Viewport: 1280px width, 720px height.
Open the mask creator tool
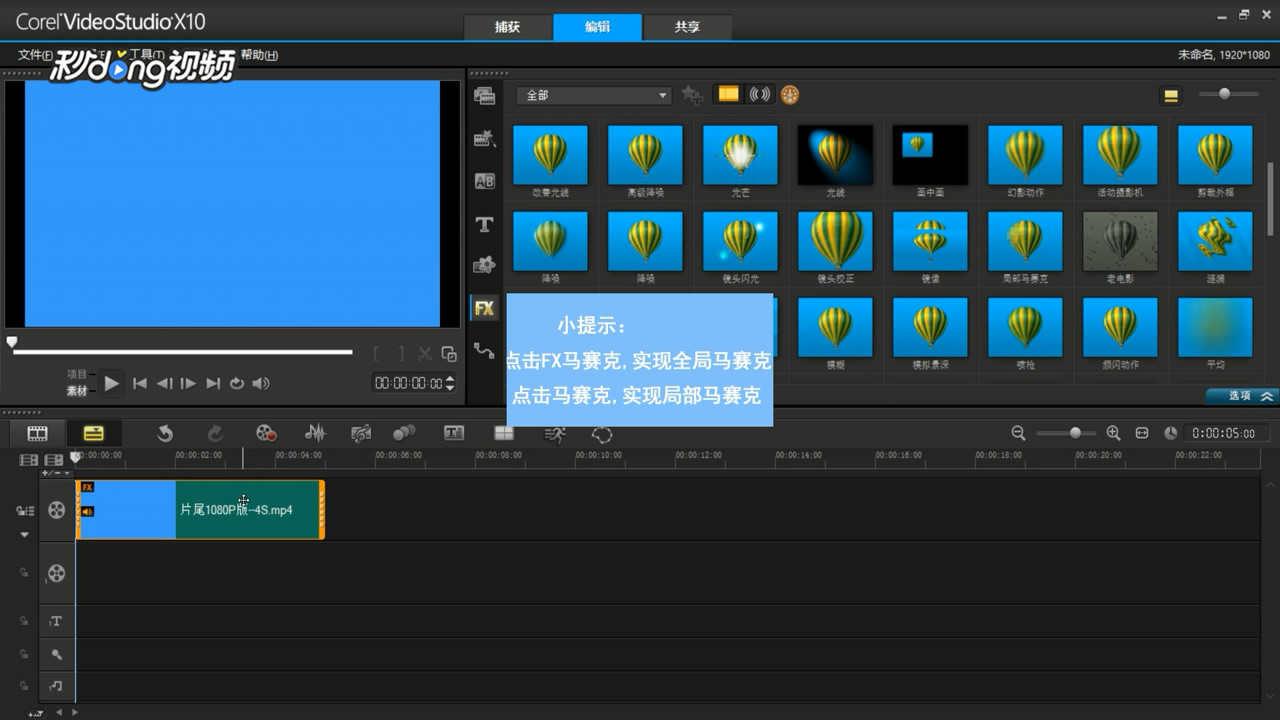pyautogui.click(x=602, y=434)
